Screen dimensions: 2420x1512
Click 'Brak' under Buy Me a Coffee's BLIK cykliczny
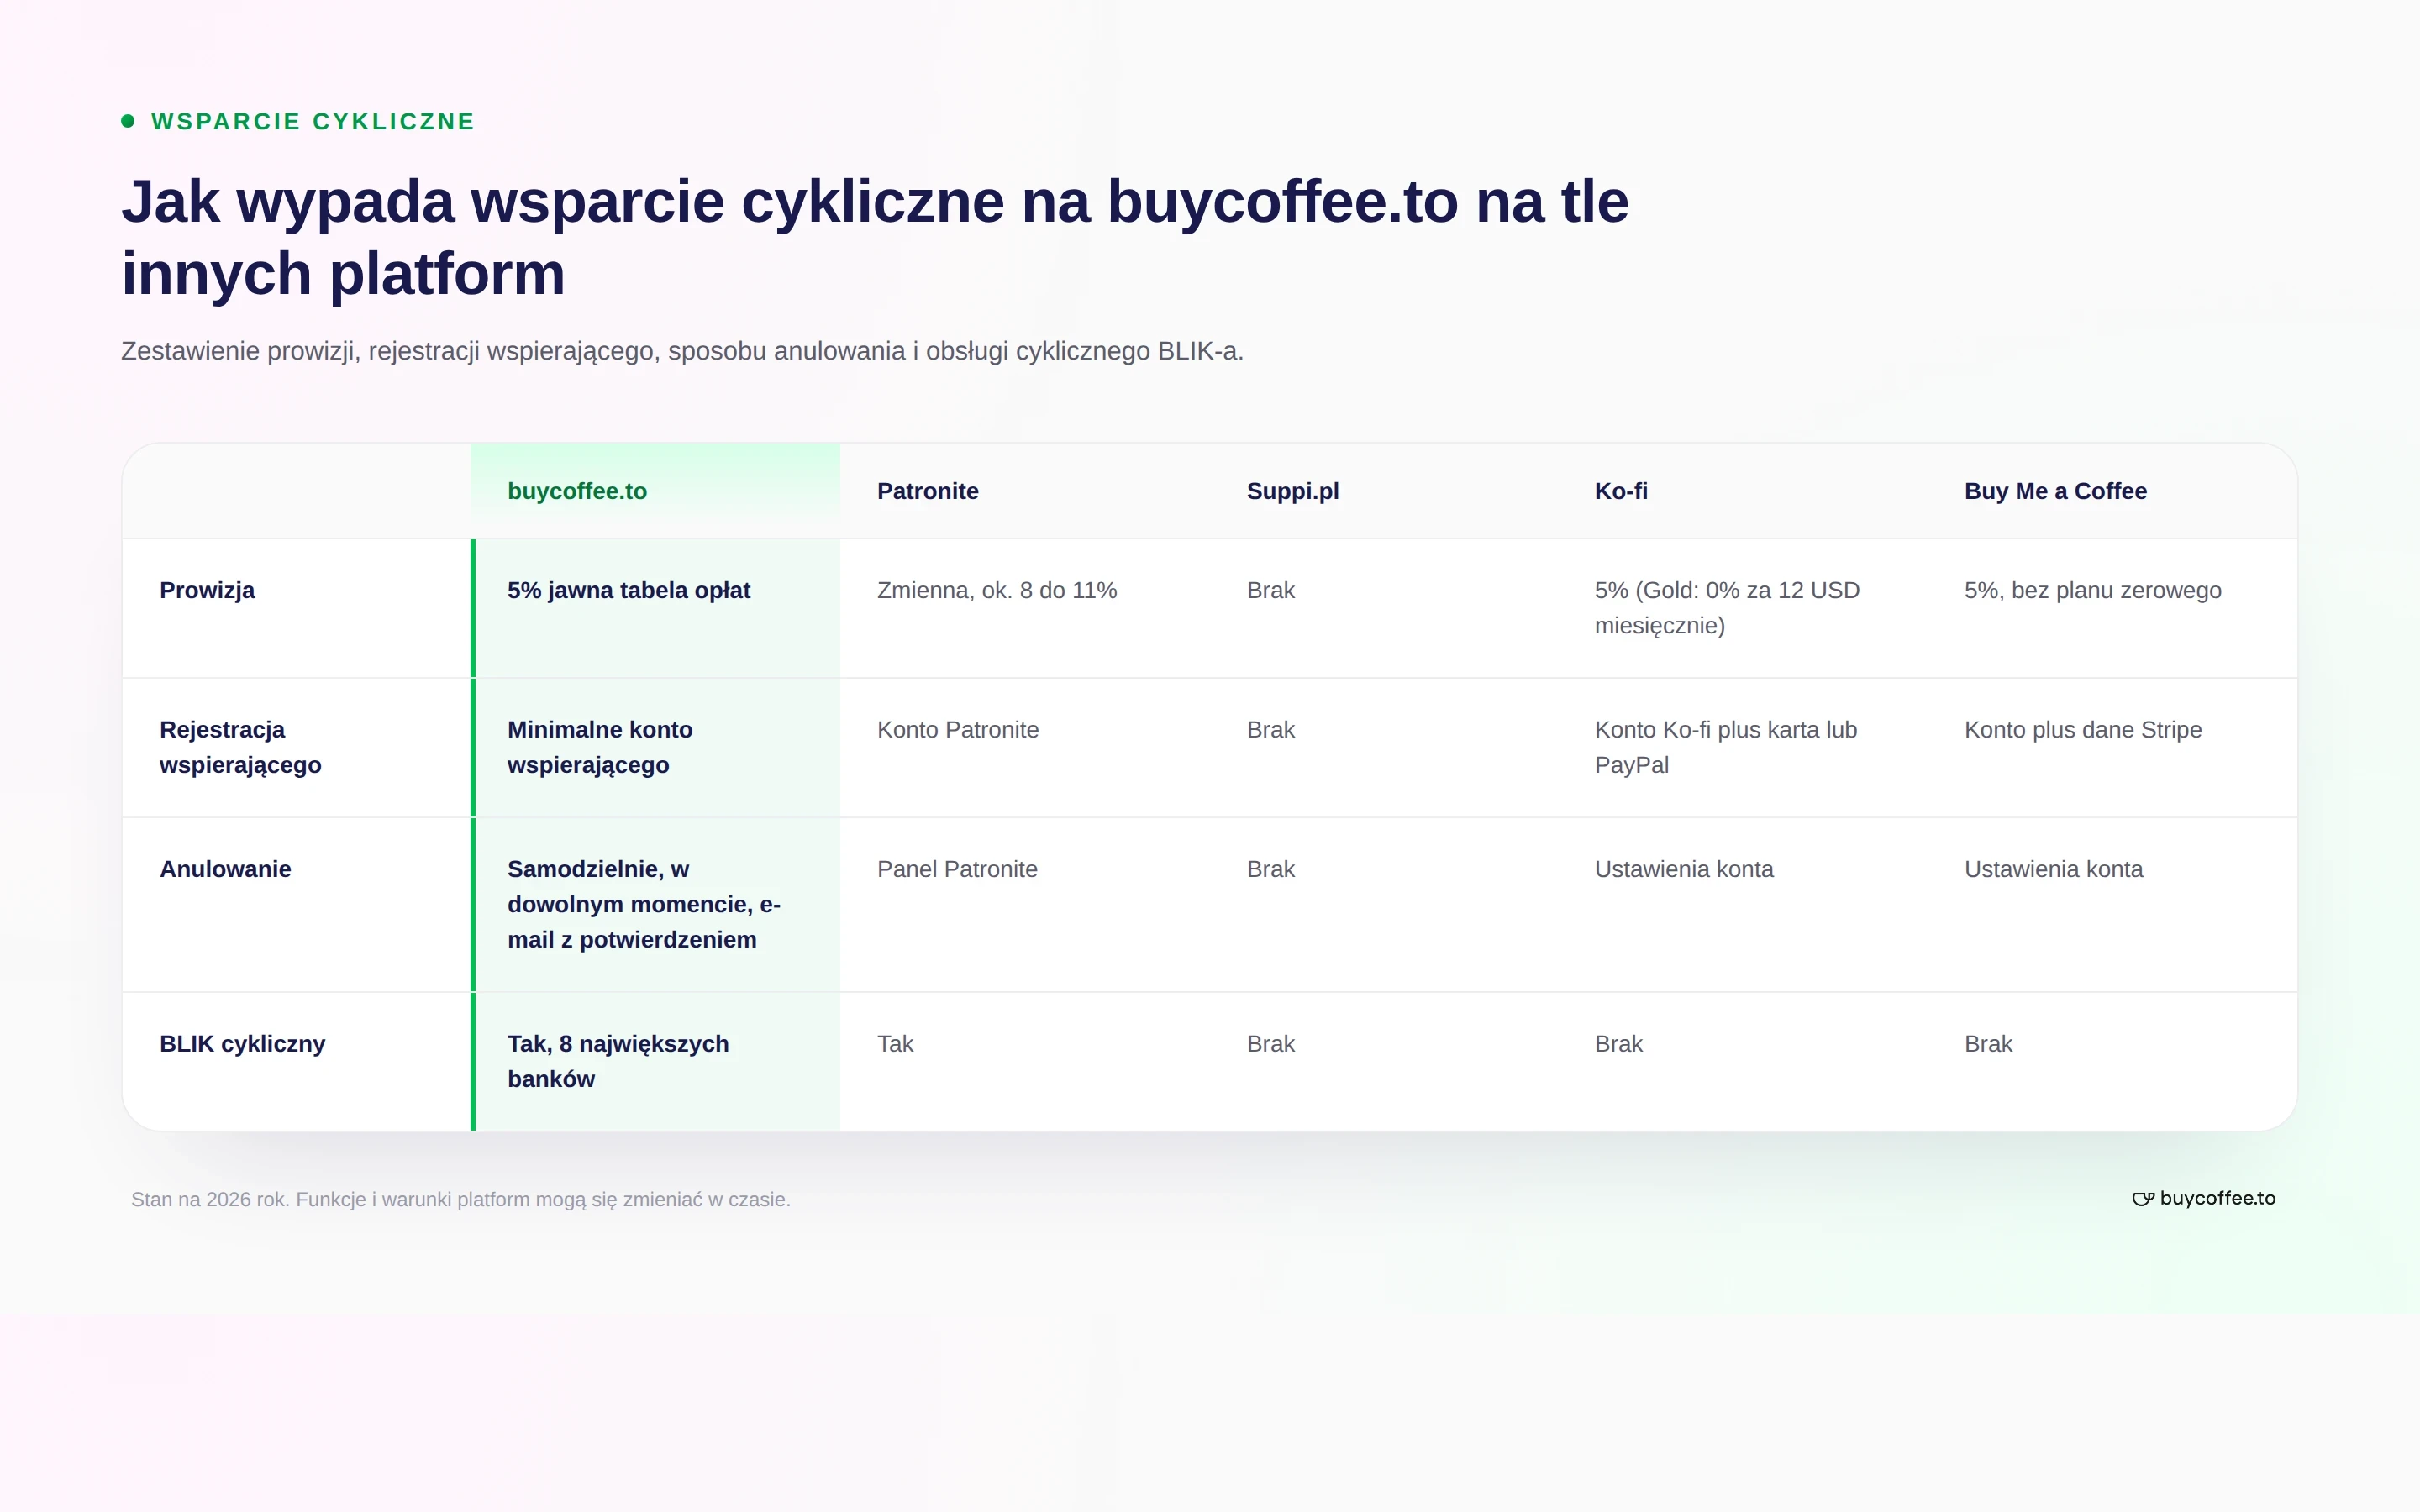[x=1988, y=1044]
